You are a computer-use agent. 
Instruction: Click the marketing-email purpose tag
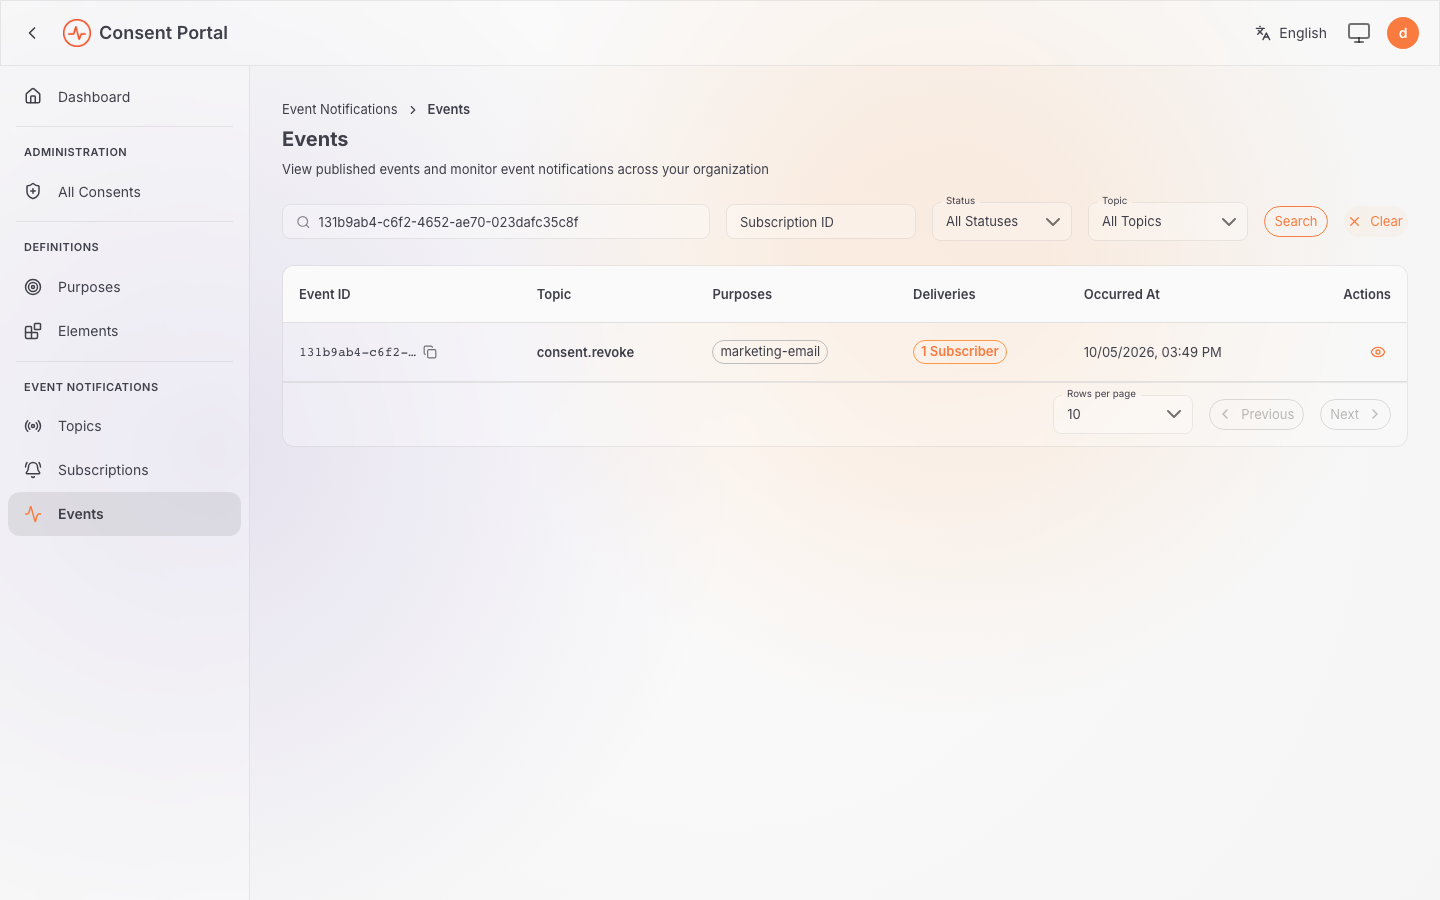click(770, 352)
